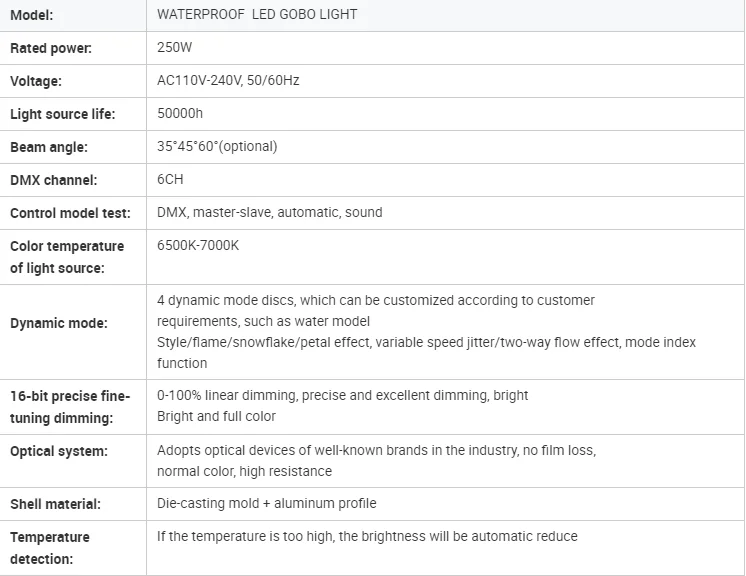Select the 35°45°60°(optional) beam angle value
This screenshot has height=576, width=746.
[x=217, y=146]
